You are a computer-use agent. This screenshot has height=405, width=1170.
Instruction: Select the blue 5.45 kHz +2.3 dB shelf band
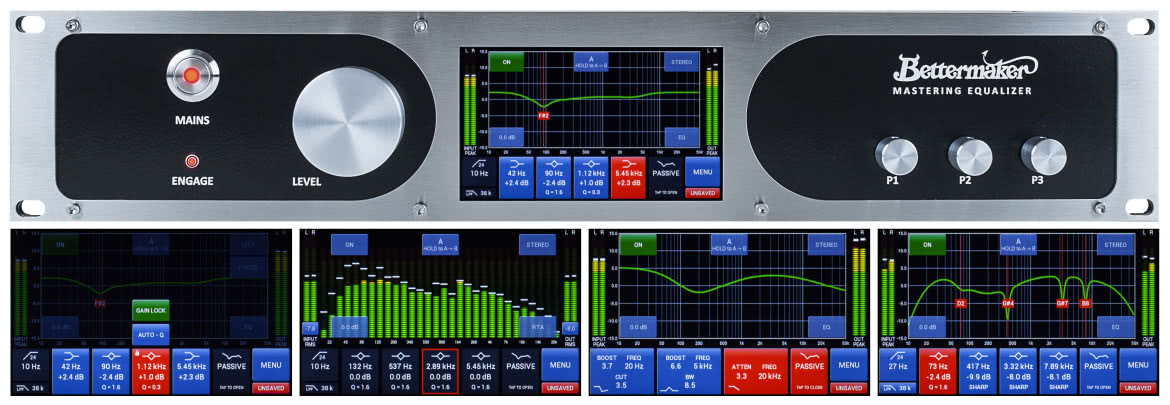tap(191, 371)
